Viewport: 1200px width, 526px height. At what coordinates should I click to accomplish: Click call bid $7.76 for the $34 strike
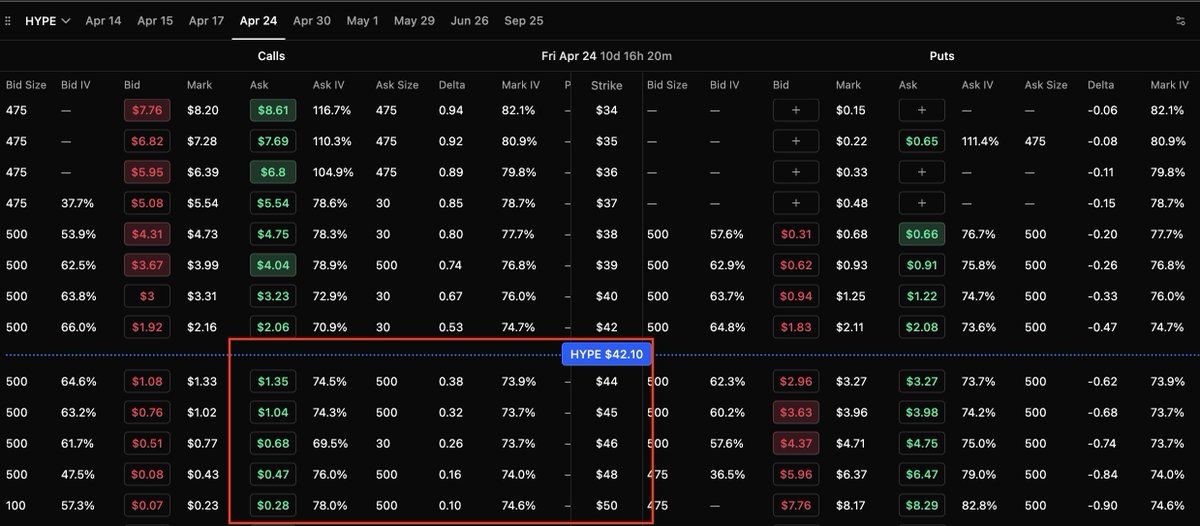146,110
